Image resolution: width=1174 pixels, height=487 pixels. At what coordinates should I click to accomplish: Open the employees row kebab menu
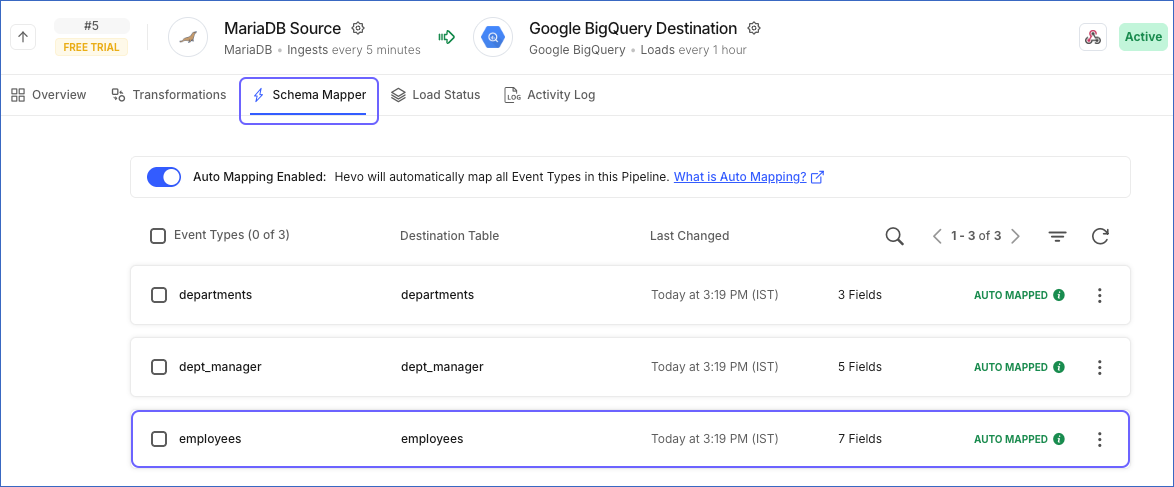pyautogui.click(x=1099, y=439)
